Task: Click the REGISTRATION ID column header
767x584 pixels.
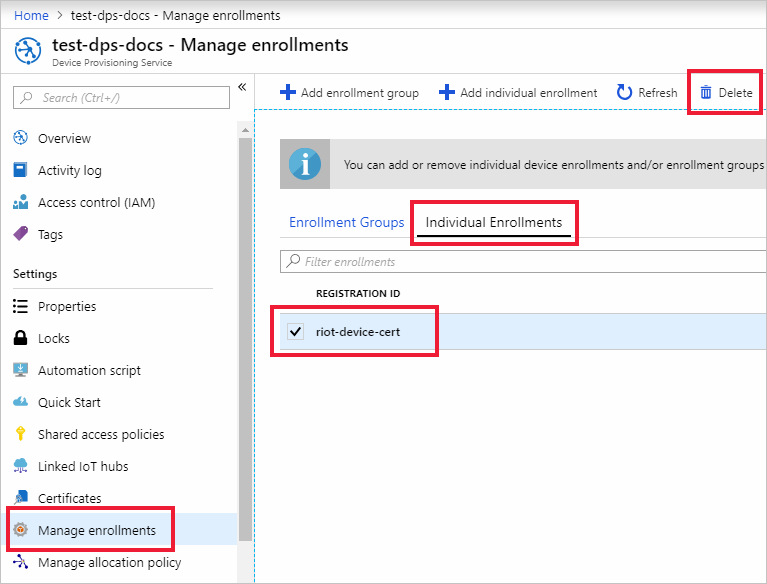Action: 358,293
